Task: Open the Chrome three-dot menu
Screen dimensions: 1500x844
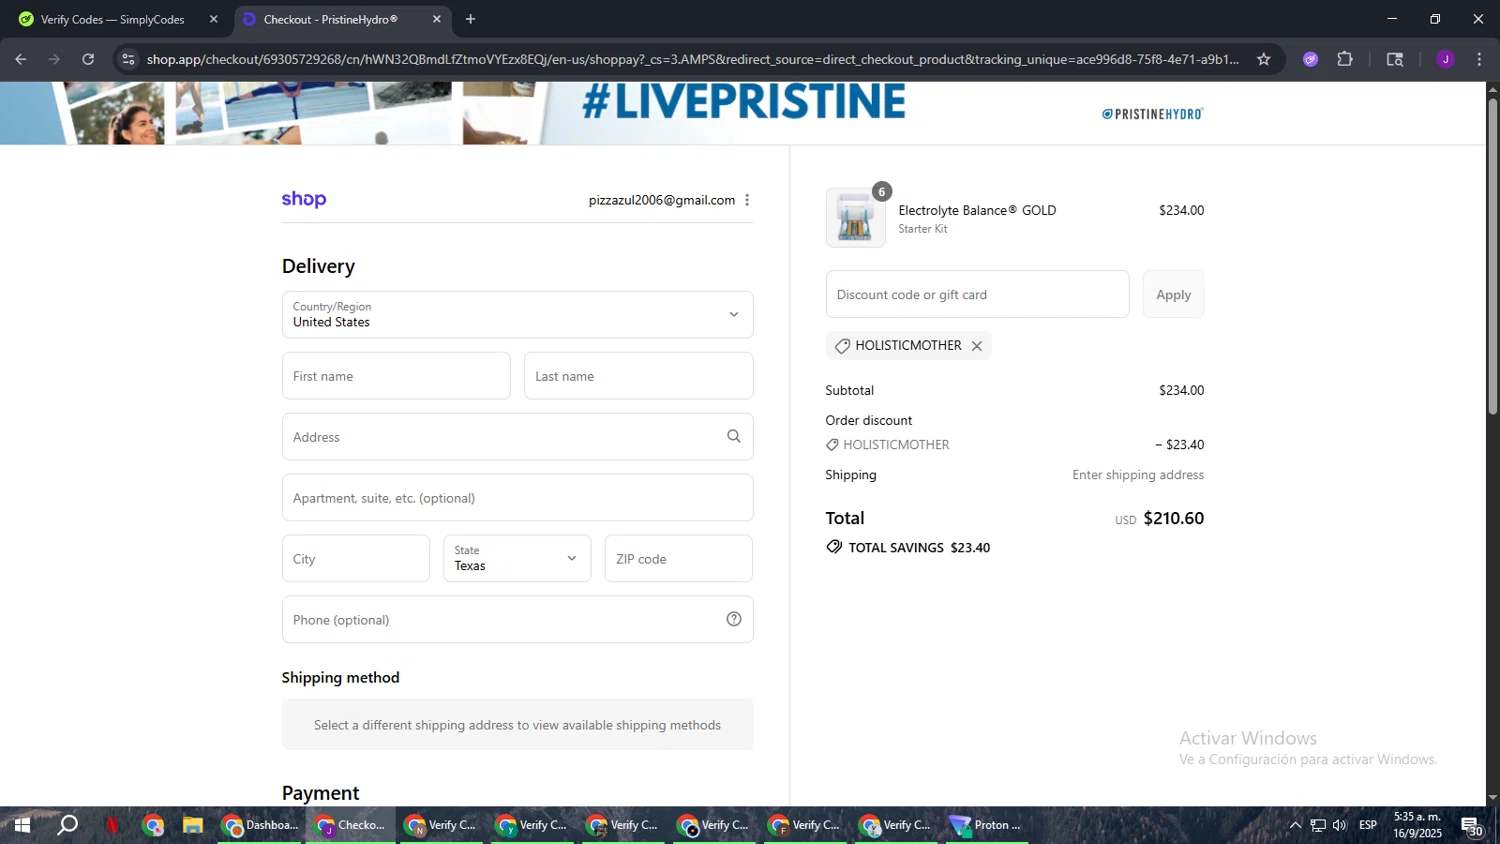Action: point(1479,59)
